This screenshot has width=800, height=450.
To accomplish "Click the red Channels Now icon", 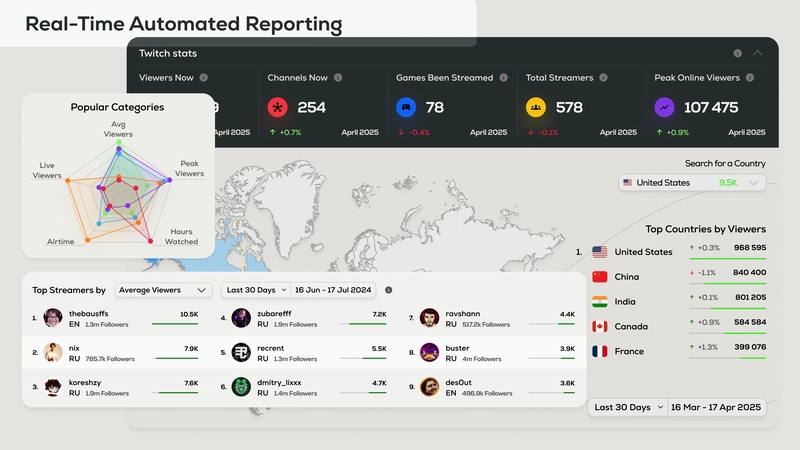I will pos(278,107).
